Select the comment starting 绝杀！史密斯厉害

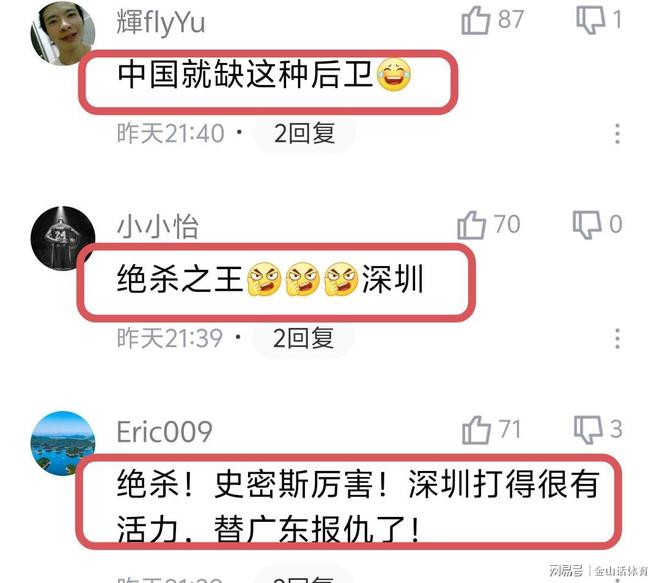tap(358, 505)
